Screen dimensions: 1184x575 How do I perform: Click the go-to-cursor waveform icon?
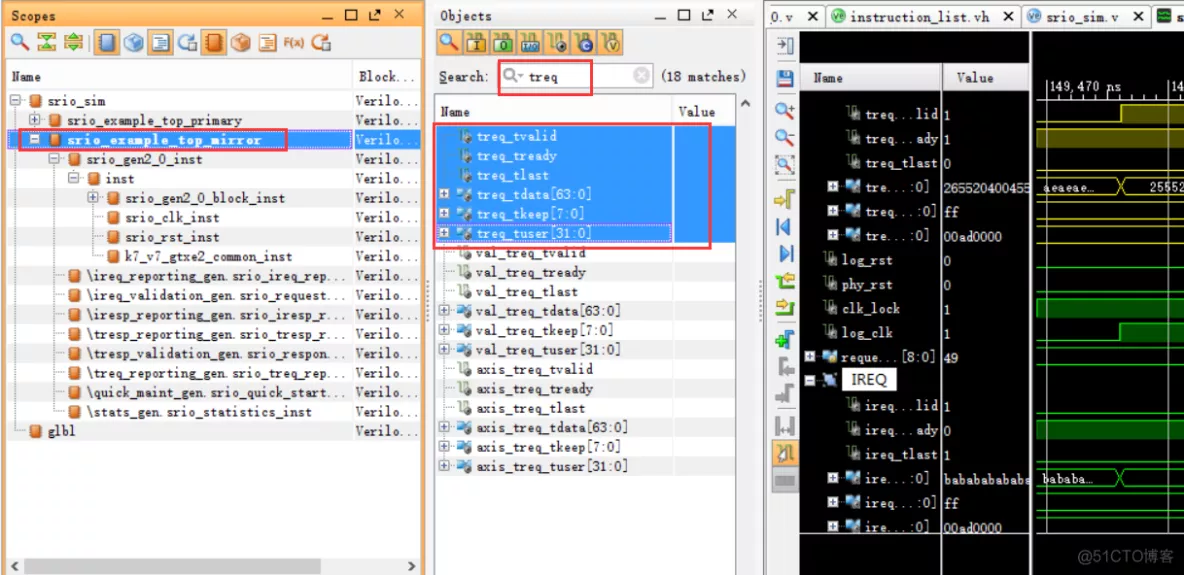785,199
